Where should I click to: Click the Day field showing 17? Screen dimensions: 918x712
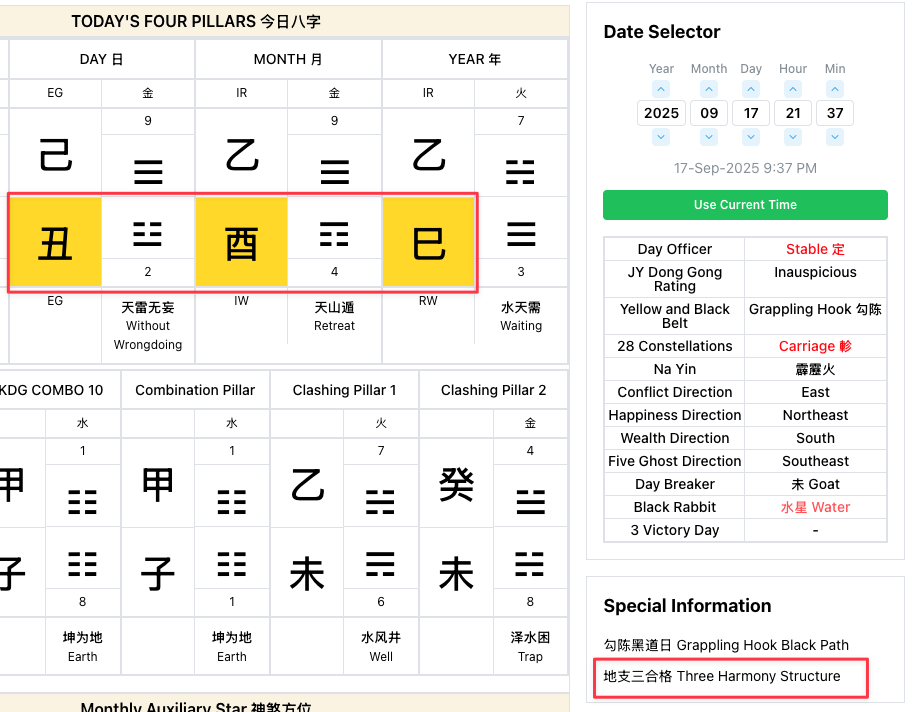[x=751, y=113]
